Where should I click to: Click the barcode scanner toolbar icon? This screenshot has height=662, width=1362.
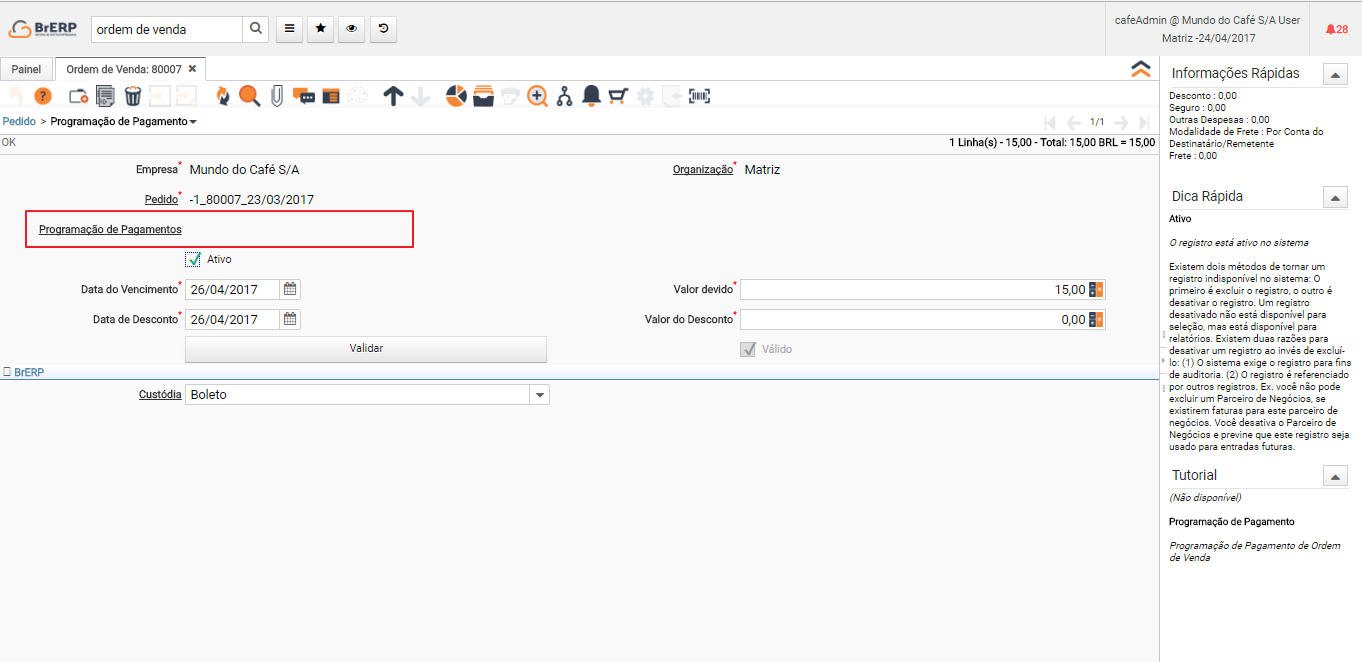699,96
